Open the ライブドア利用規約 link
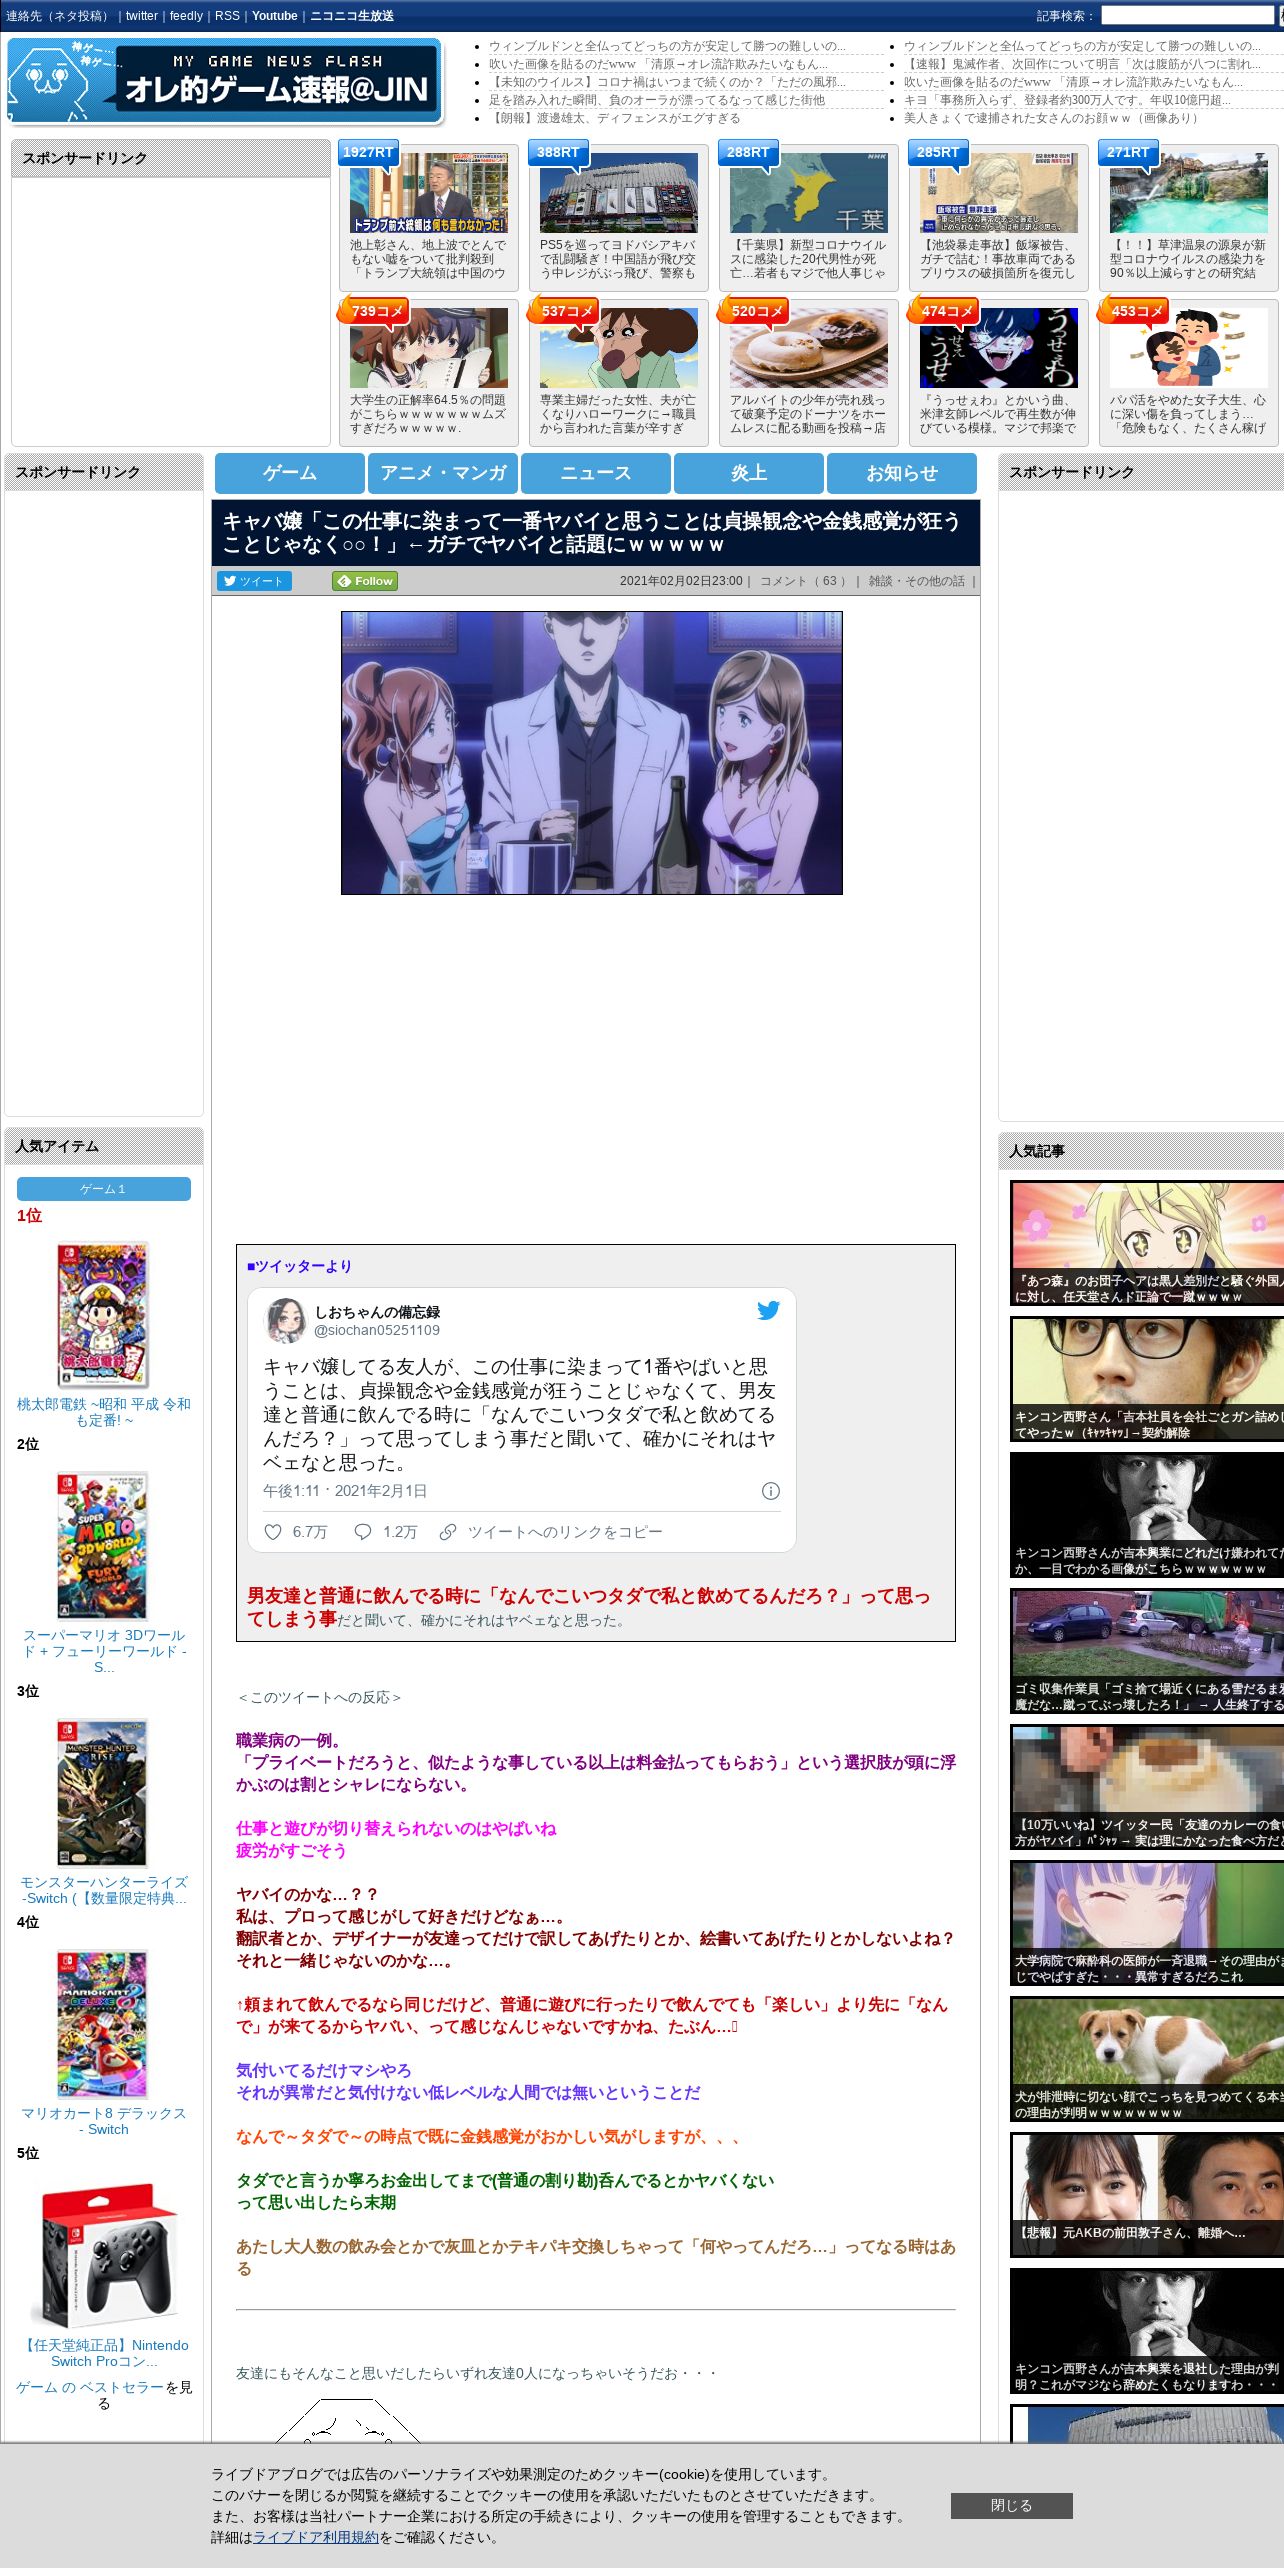The height and width of the screenshot is (2568, 1284). click(x=316, y=2537)
